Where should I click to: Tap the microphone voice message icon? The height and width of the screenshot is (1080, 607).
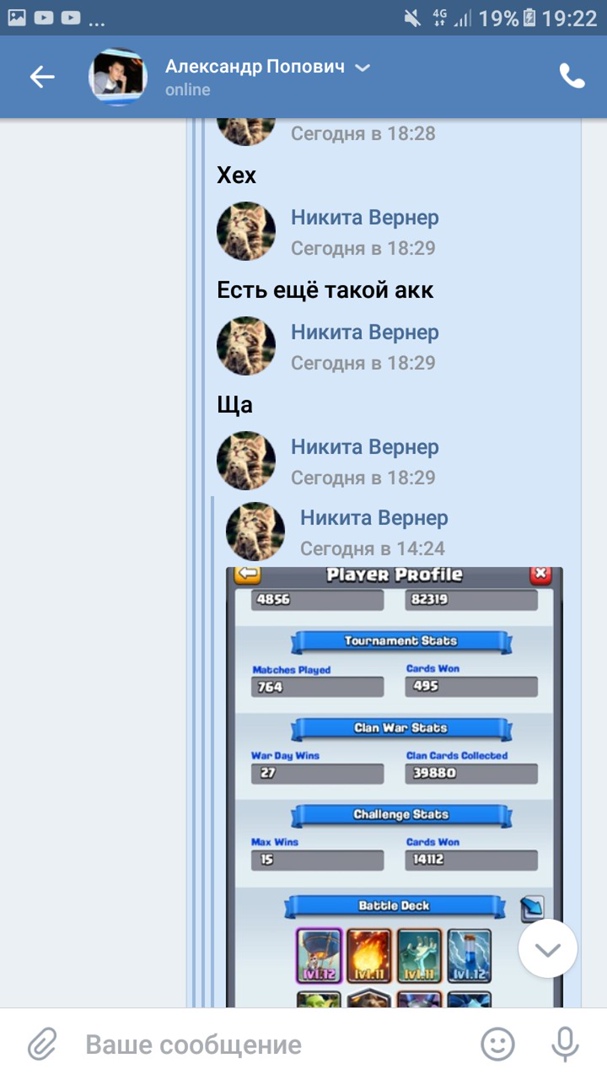(x=564, y=1044)
